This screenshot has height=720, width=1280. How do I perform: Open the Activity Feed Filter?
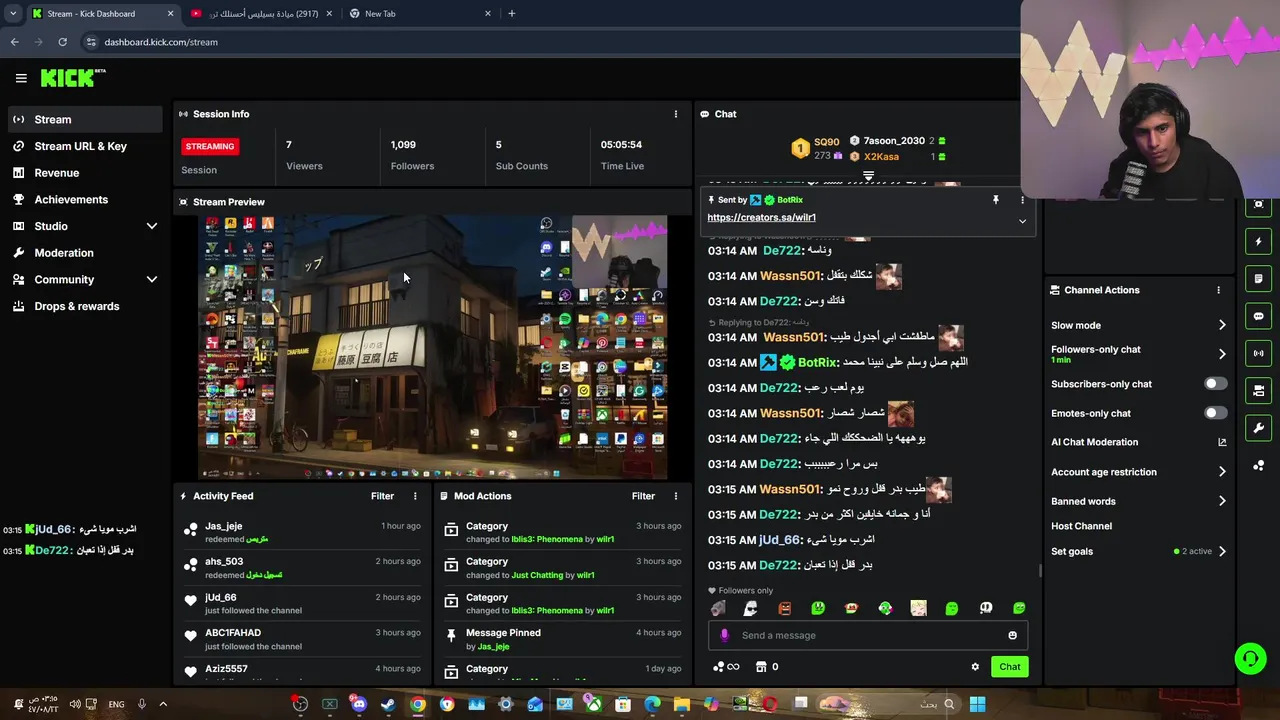pos(382,496)
